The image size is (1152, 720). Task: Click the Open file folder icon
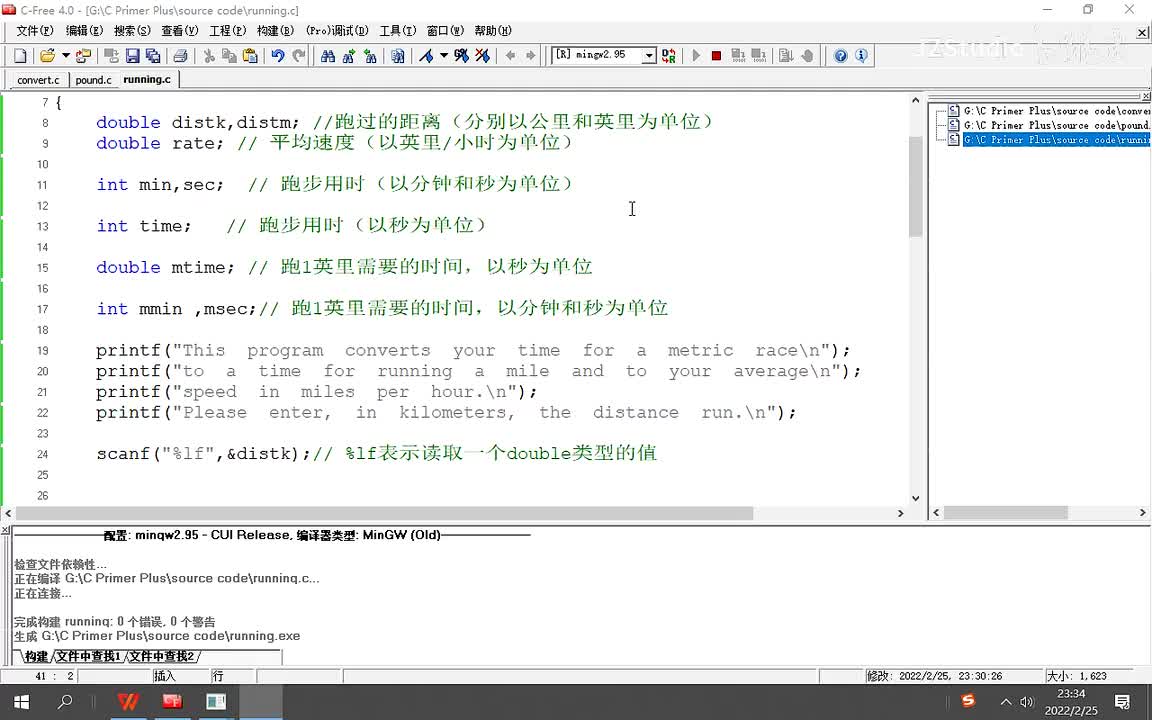[x=47, y=56]
